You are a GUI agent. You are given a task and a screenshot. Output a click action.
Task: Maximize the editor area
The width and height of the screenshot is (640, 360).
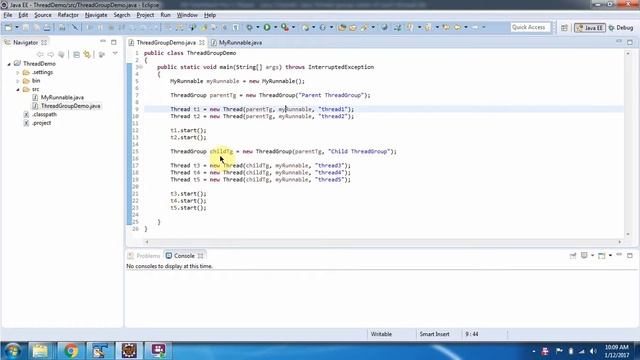pos(630,42)
